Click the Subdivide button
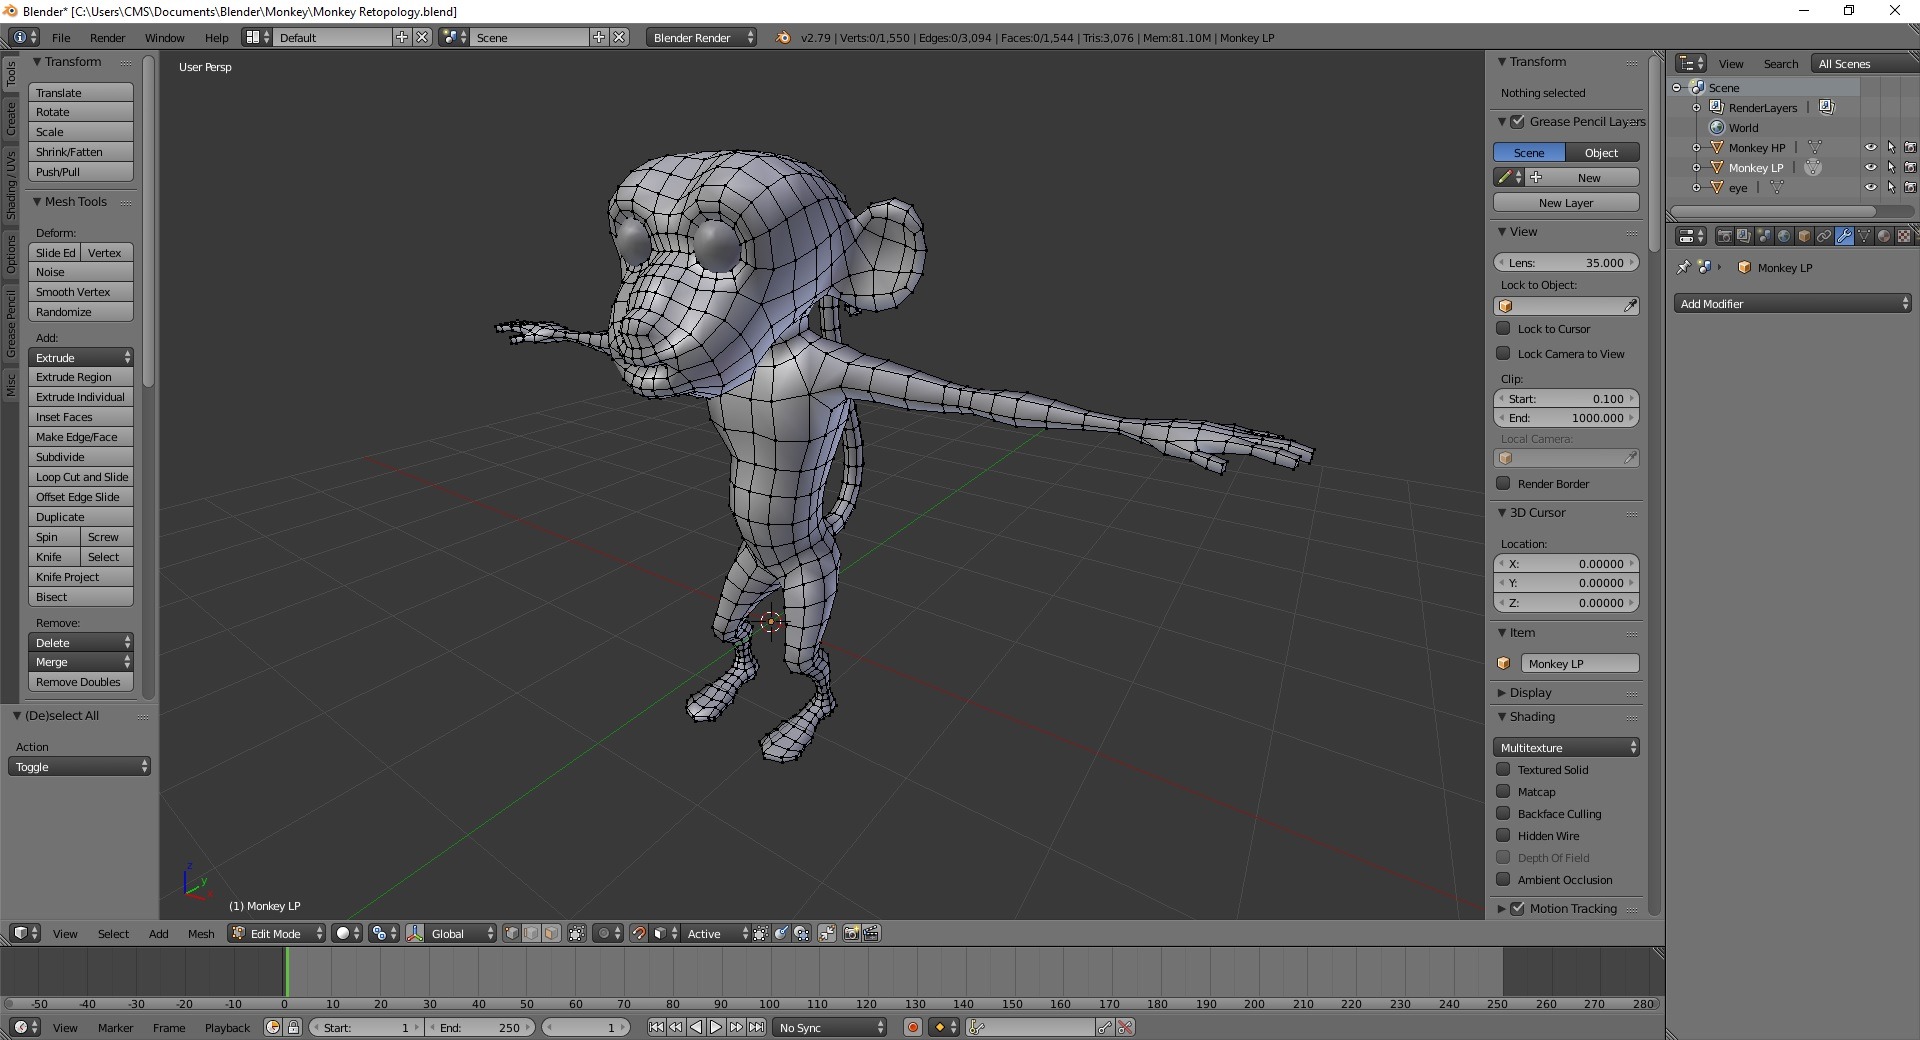The image size is (1920, 1040). pyautogui.click(x=81, y=456)
